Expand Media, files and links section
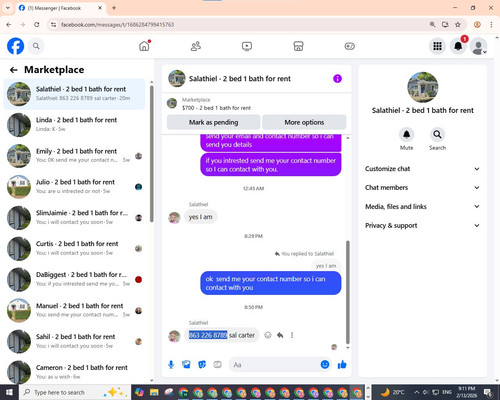500x400 pixels. [422, 206]
